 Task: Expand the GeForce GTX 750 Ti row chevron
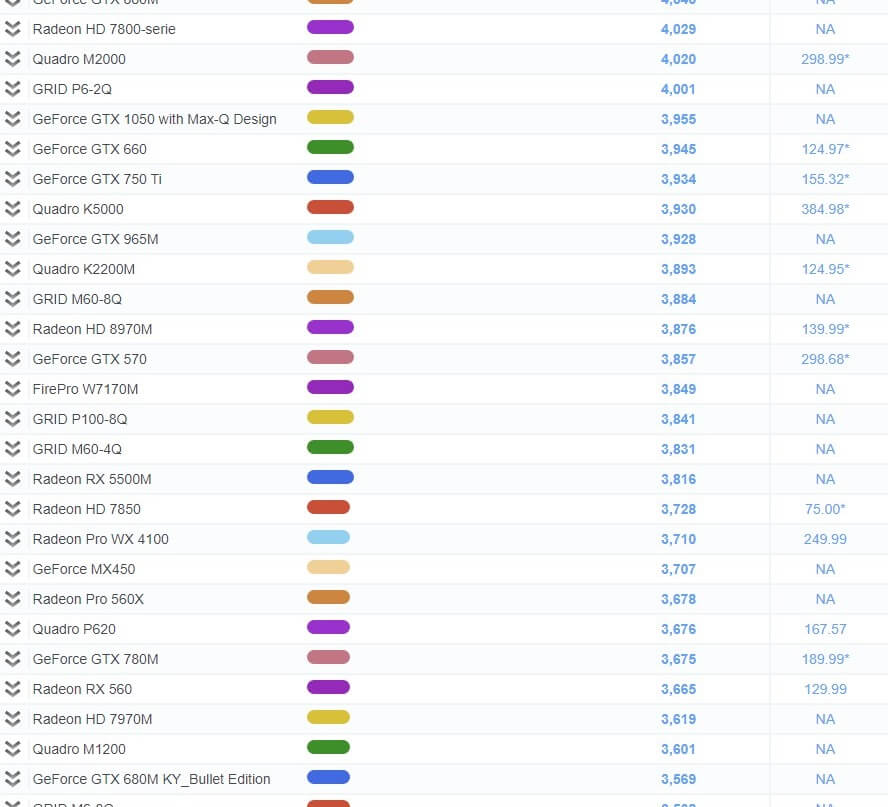pos(12,179)
